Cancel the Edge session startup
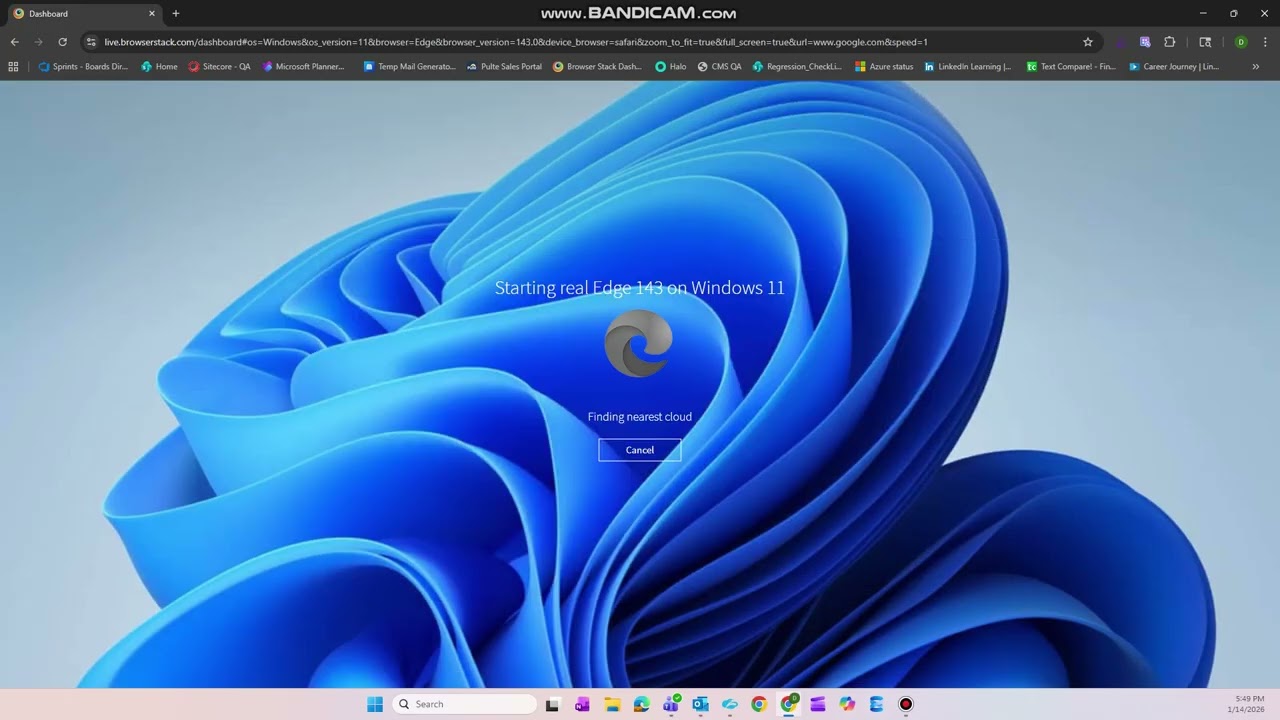The width and height of the screenshot is (1280, 720). point(640,450)
